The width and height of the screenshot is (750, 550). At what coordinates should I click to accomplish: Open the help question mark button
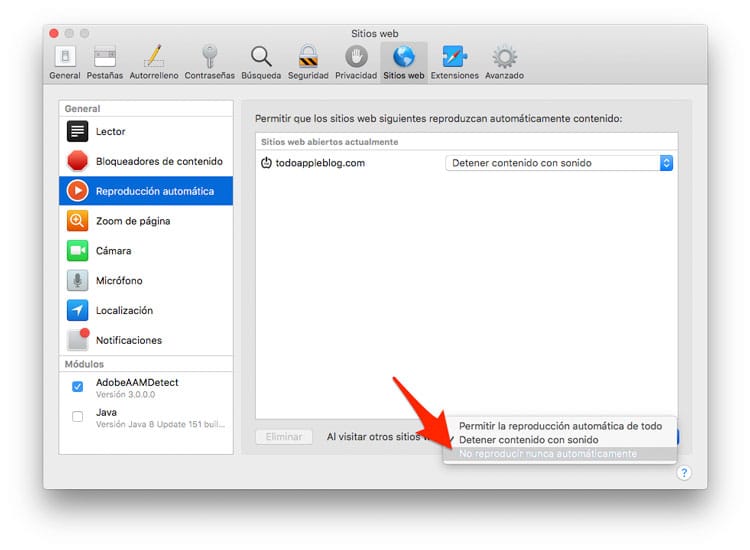684,473
